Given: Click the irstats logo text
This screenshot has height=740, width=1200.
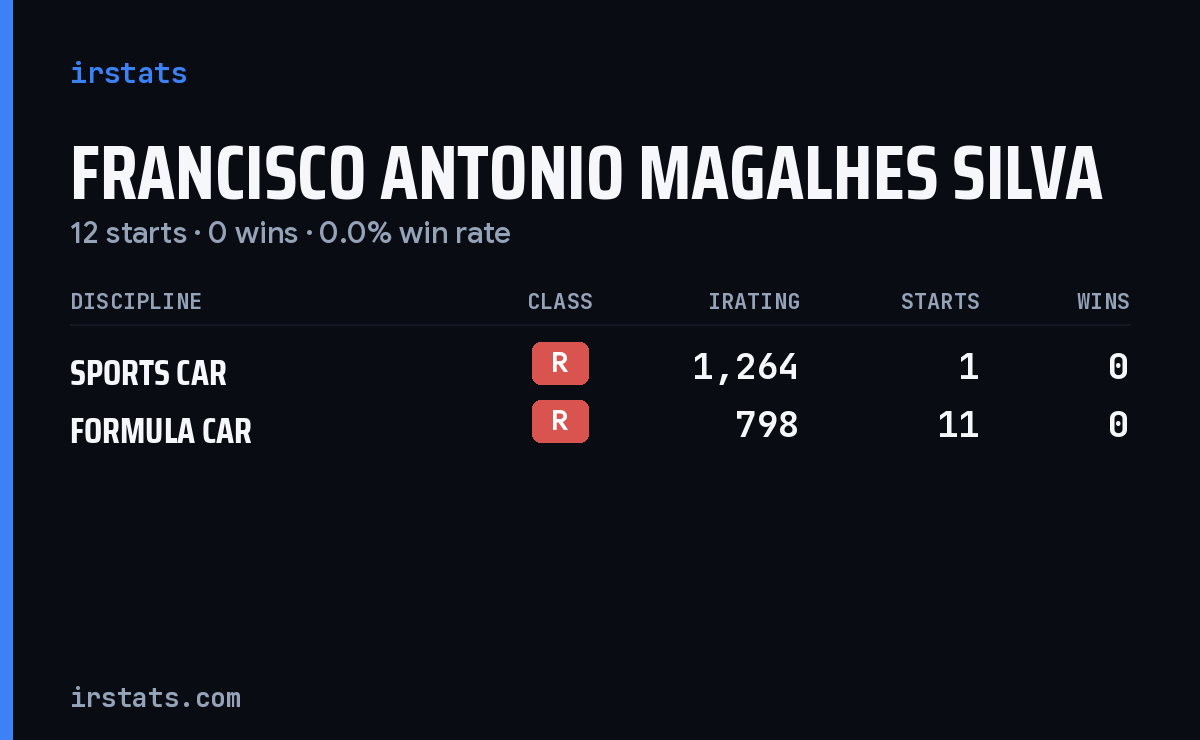Looking at the screenshot, I should point(128,73).
